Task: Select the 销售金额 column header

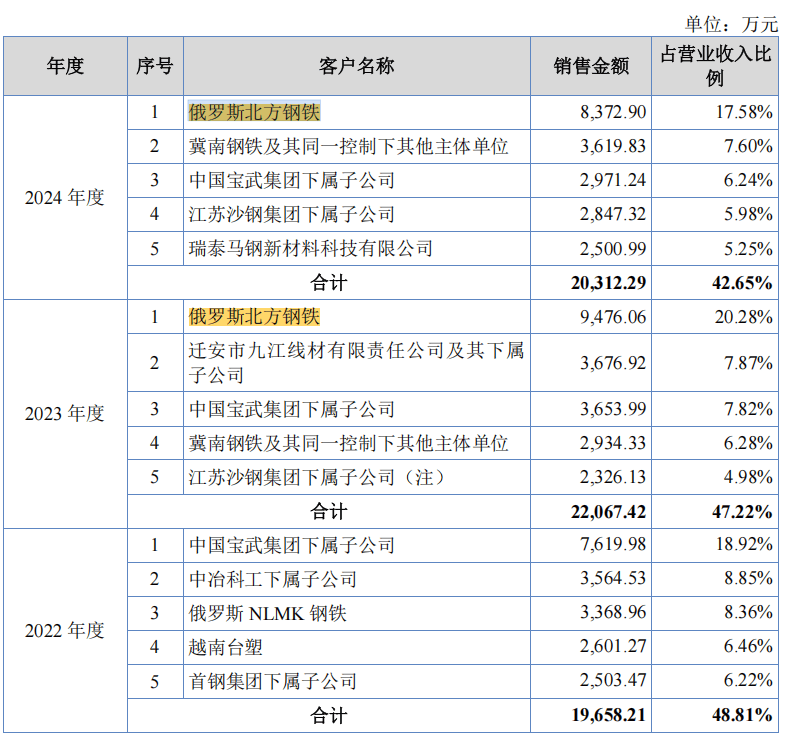Action: coord(591,66)
